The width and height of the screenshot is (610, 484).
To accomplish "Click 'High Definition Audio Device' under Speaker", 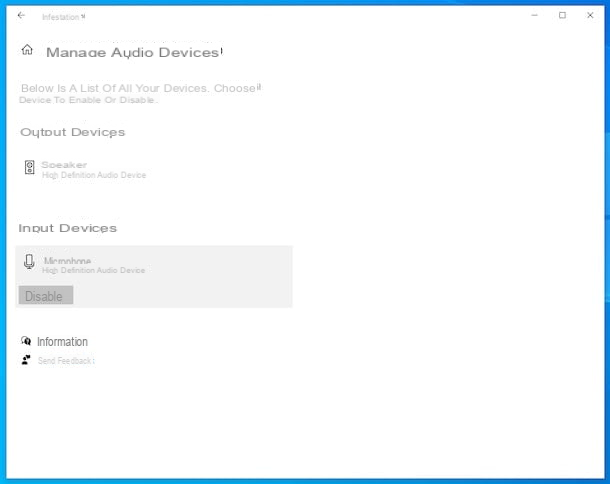I will [x=94, y=175].
